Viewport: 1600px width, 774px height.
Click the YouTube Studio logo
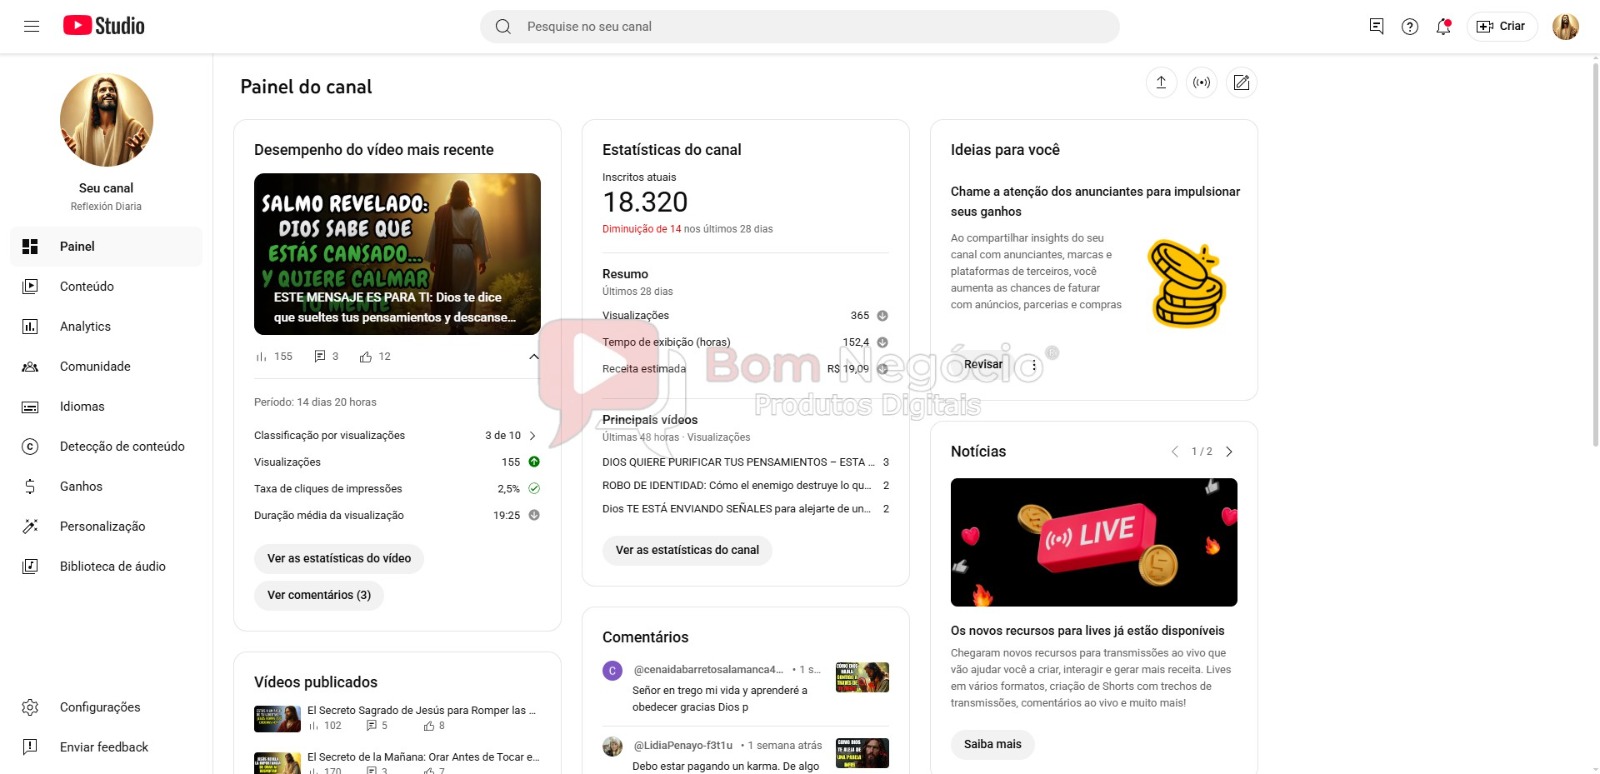pos(104,26)
